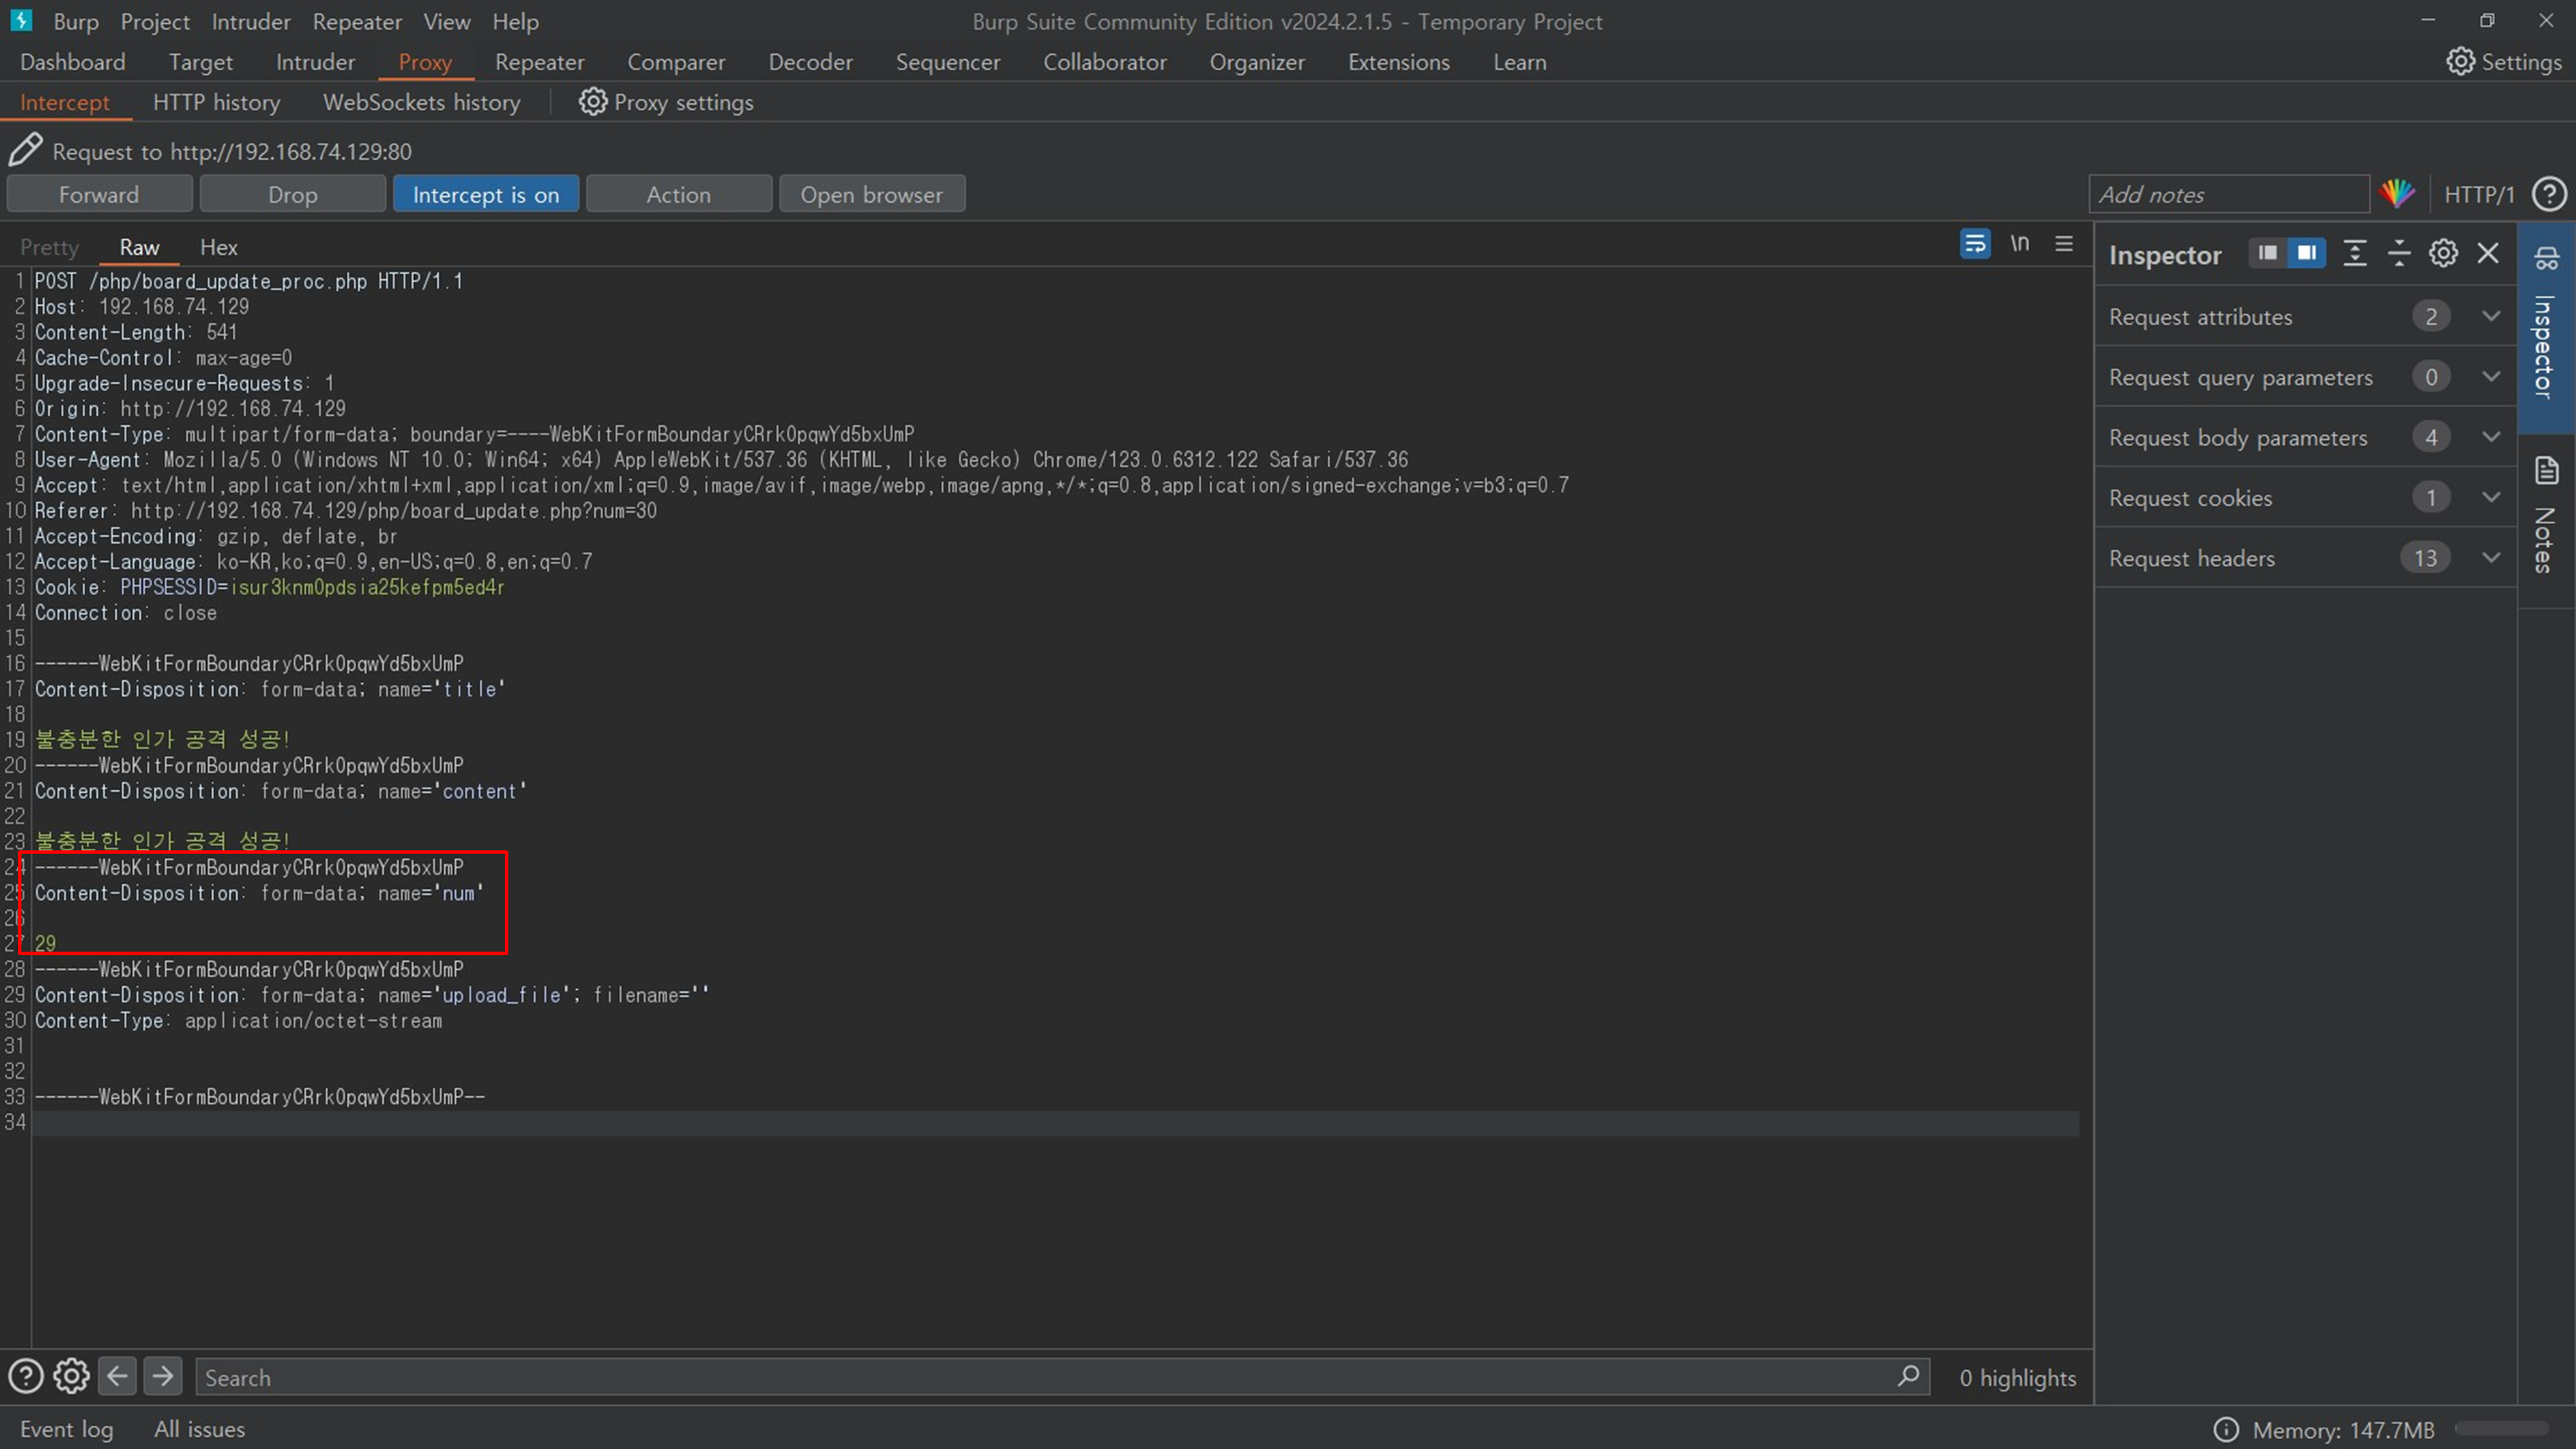Expand Request attributes section
Image resolution: width=2576 pixels, height=1449 pixels.
click(2305, 316)
